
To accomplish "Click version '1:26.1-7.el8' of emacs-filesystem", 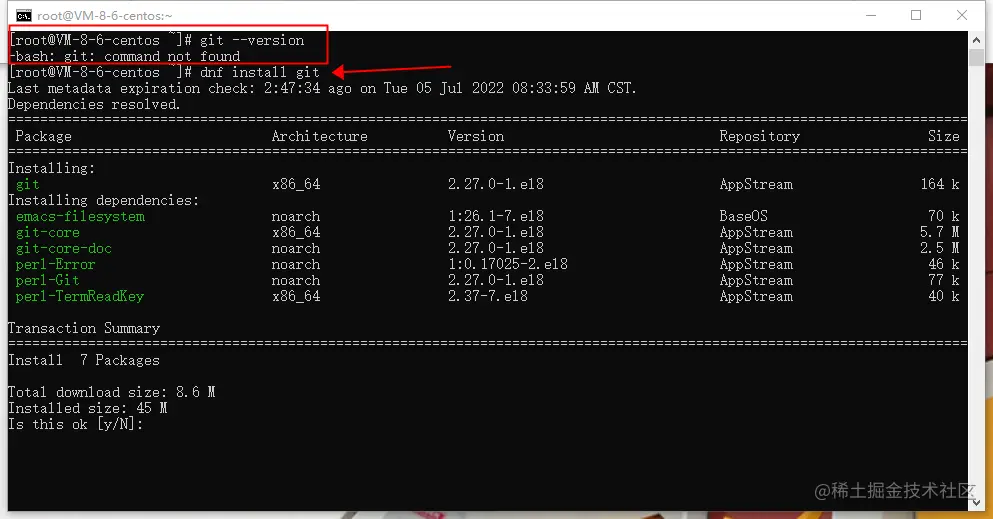I will click(x=496, y=216).
